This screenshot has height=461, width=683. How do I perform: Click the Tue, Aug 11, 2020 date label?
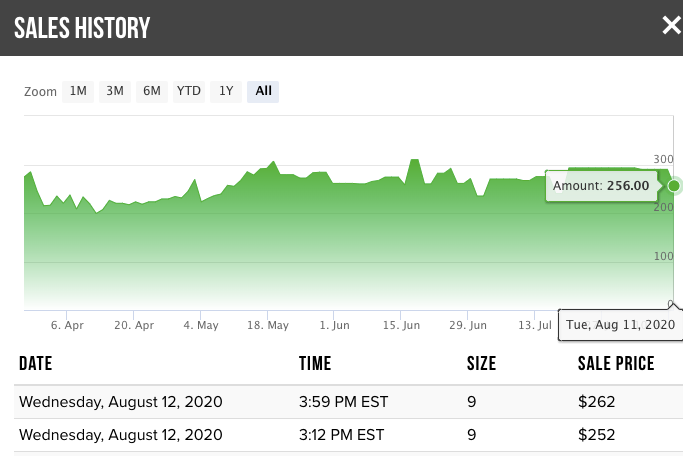click(x=620, y=325)
